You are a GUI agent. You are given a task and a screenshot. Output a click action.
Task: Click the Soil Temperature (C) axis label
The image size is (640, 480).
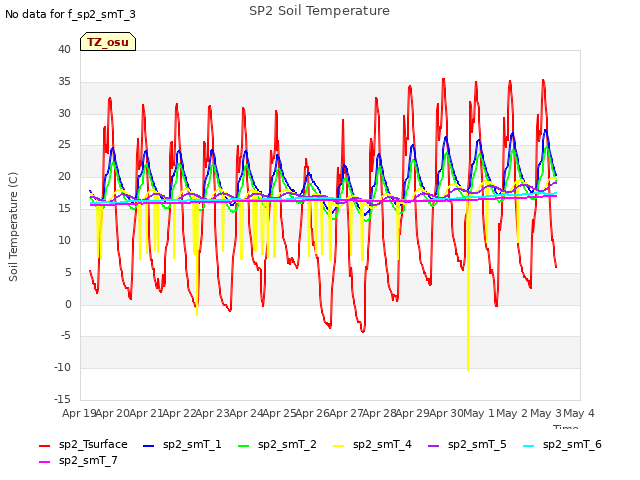point(13,227)
